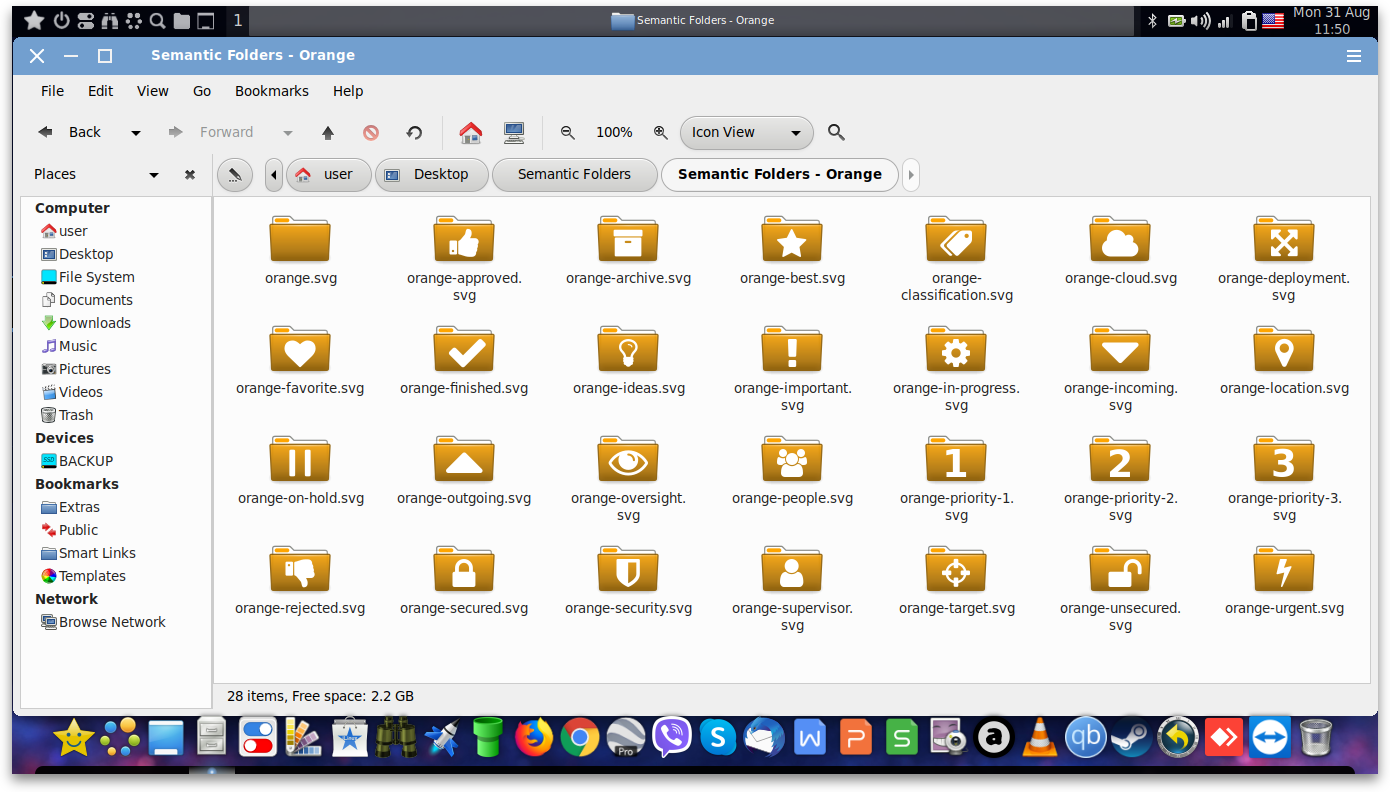Viewport: 1390px width, 792px height.
Task: Jump to the user path button
Action: pos(329,174)
